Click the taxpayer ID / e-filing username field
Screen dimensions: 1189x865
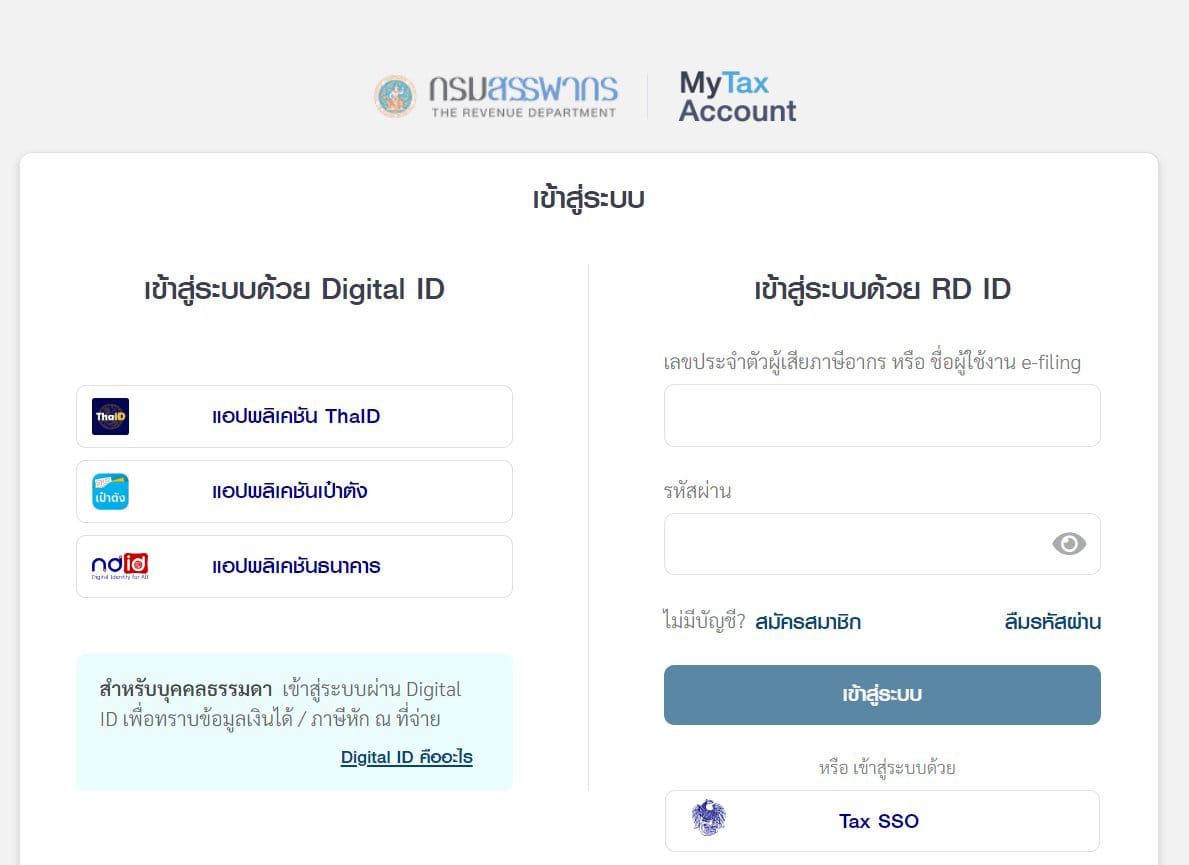pyautogui.click(x=881, y=415)
